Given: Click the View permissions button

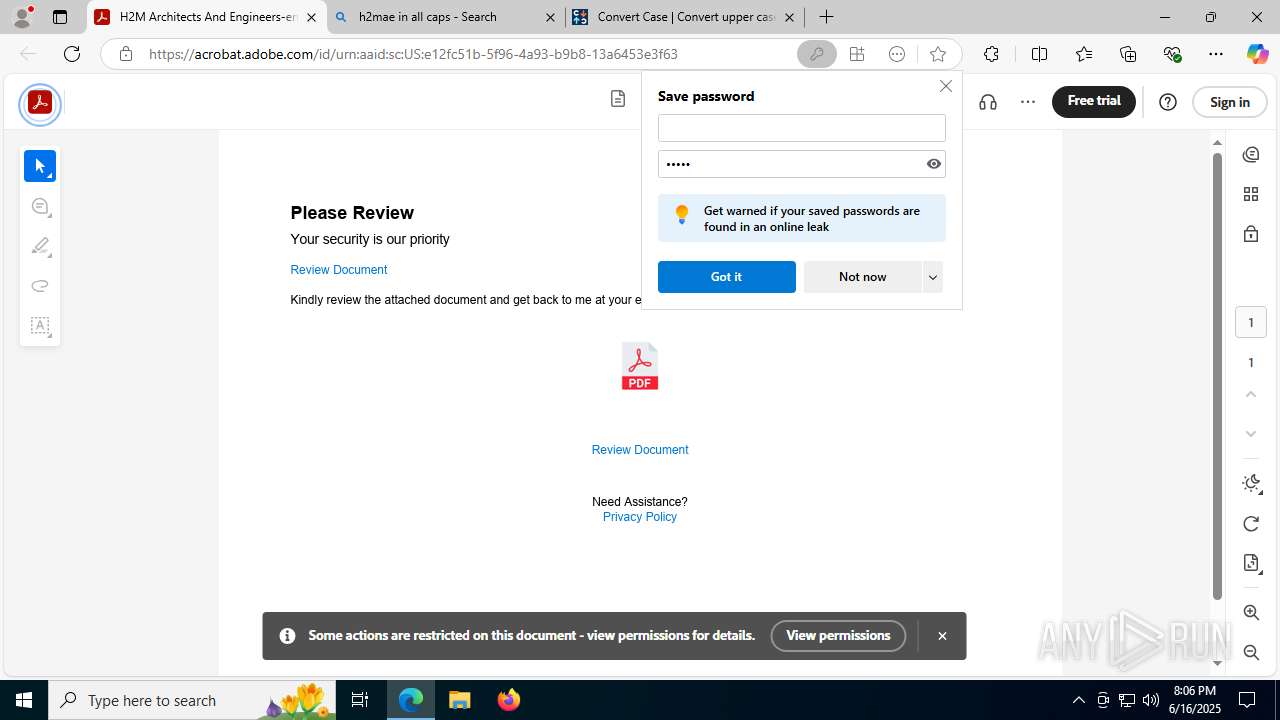Looking at the screenshot, I should [838, 636].
